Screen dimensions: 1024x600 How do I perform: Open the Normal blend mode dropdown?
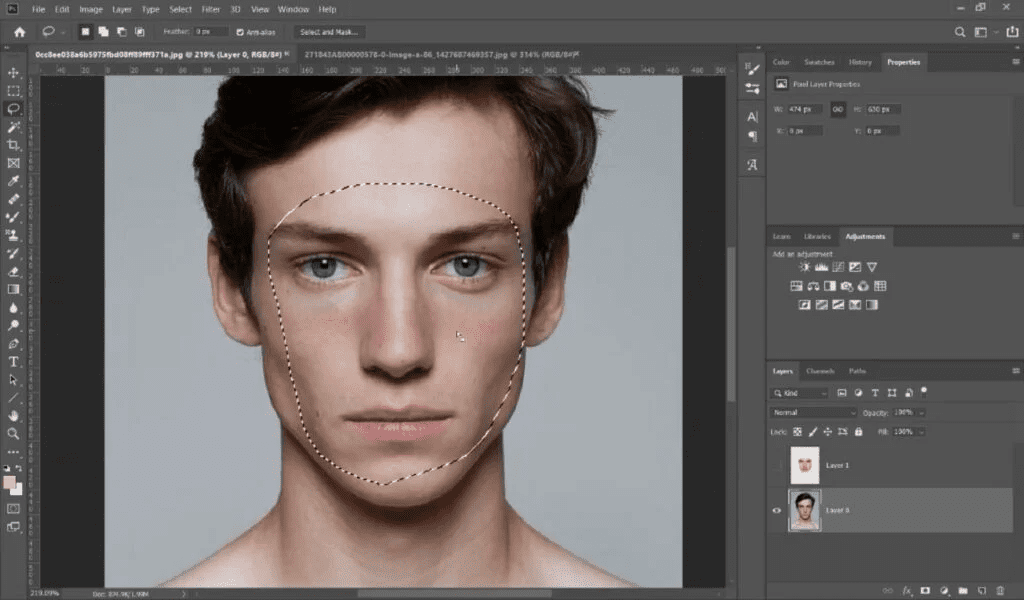814,412
